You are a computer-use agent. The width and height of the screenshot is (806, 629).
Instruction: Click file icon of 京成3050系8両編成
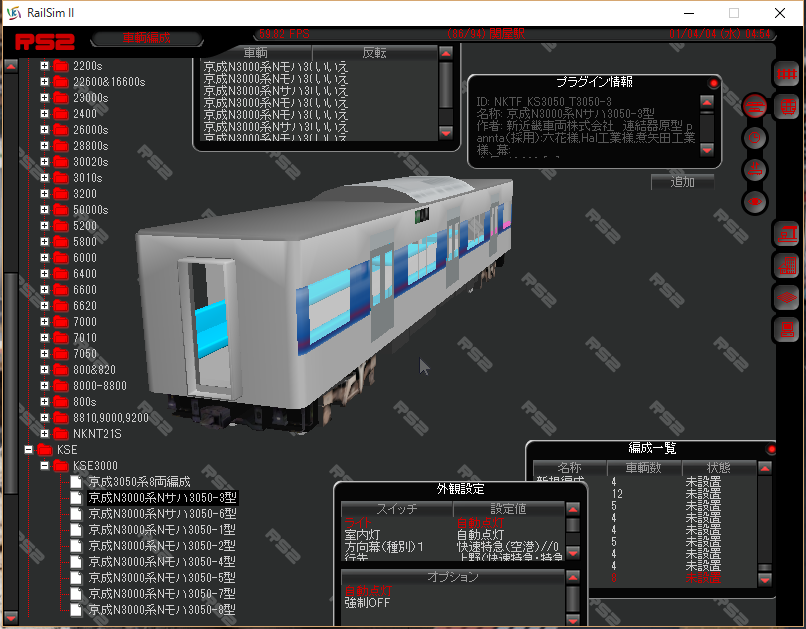coord(76,482)
